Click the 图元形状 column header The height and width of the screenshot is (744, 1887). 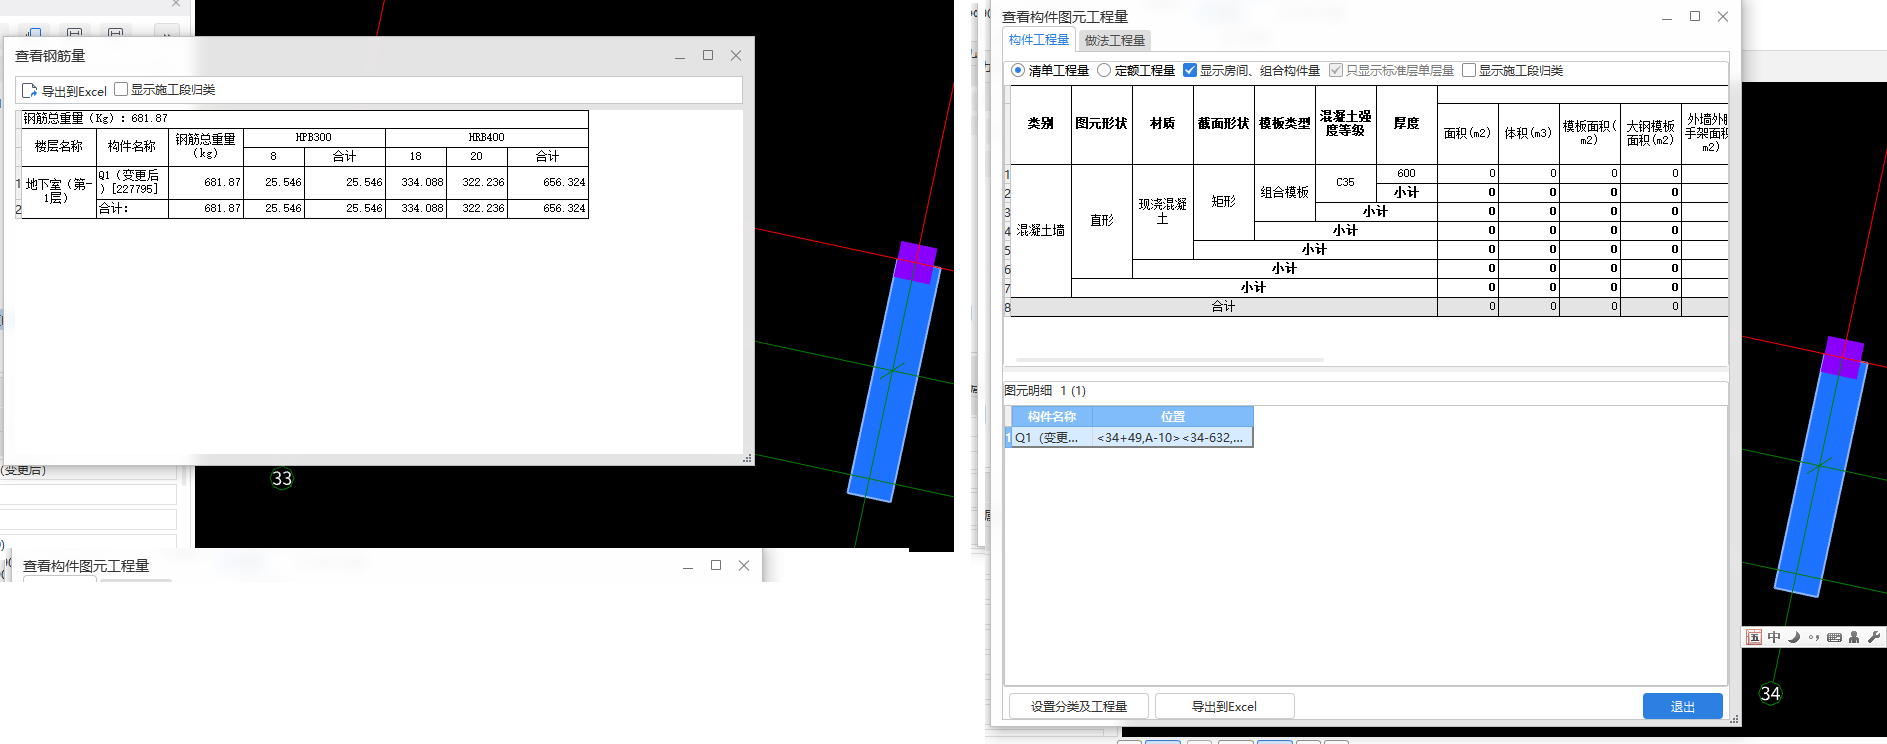[x=1101, y=124]
